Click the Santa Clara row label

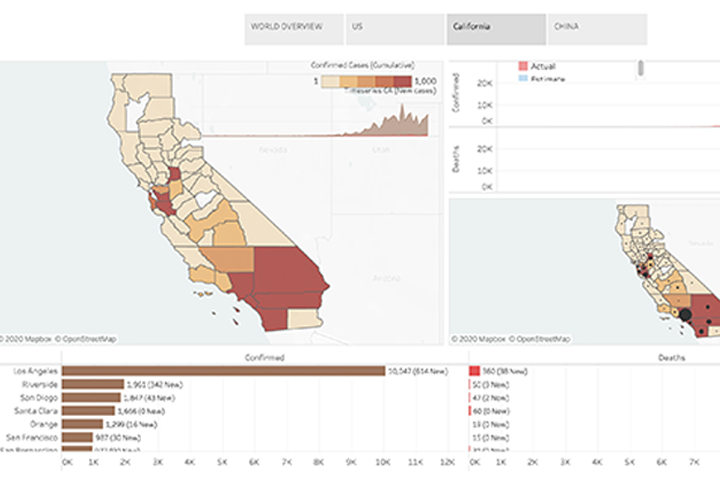[x=36, y=411]
